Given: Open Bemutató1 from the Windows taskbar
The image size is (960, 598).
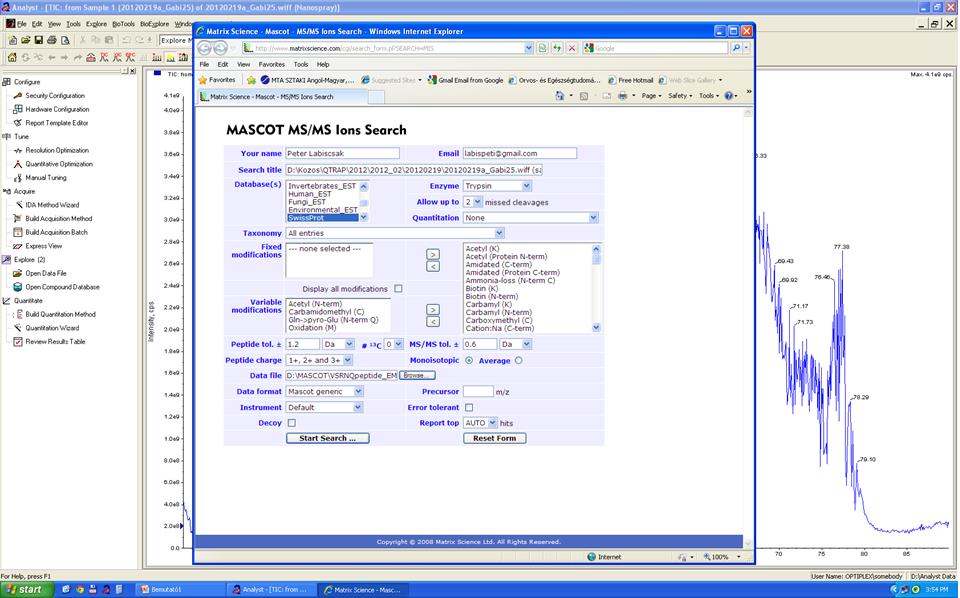Looking at the screenshot, I should [179, 590].
